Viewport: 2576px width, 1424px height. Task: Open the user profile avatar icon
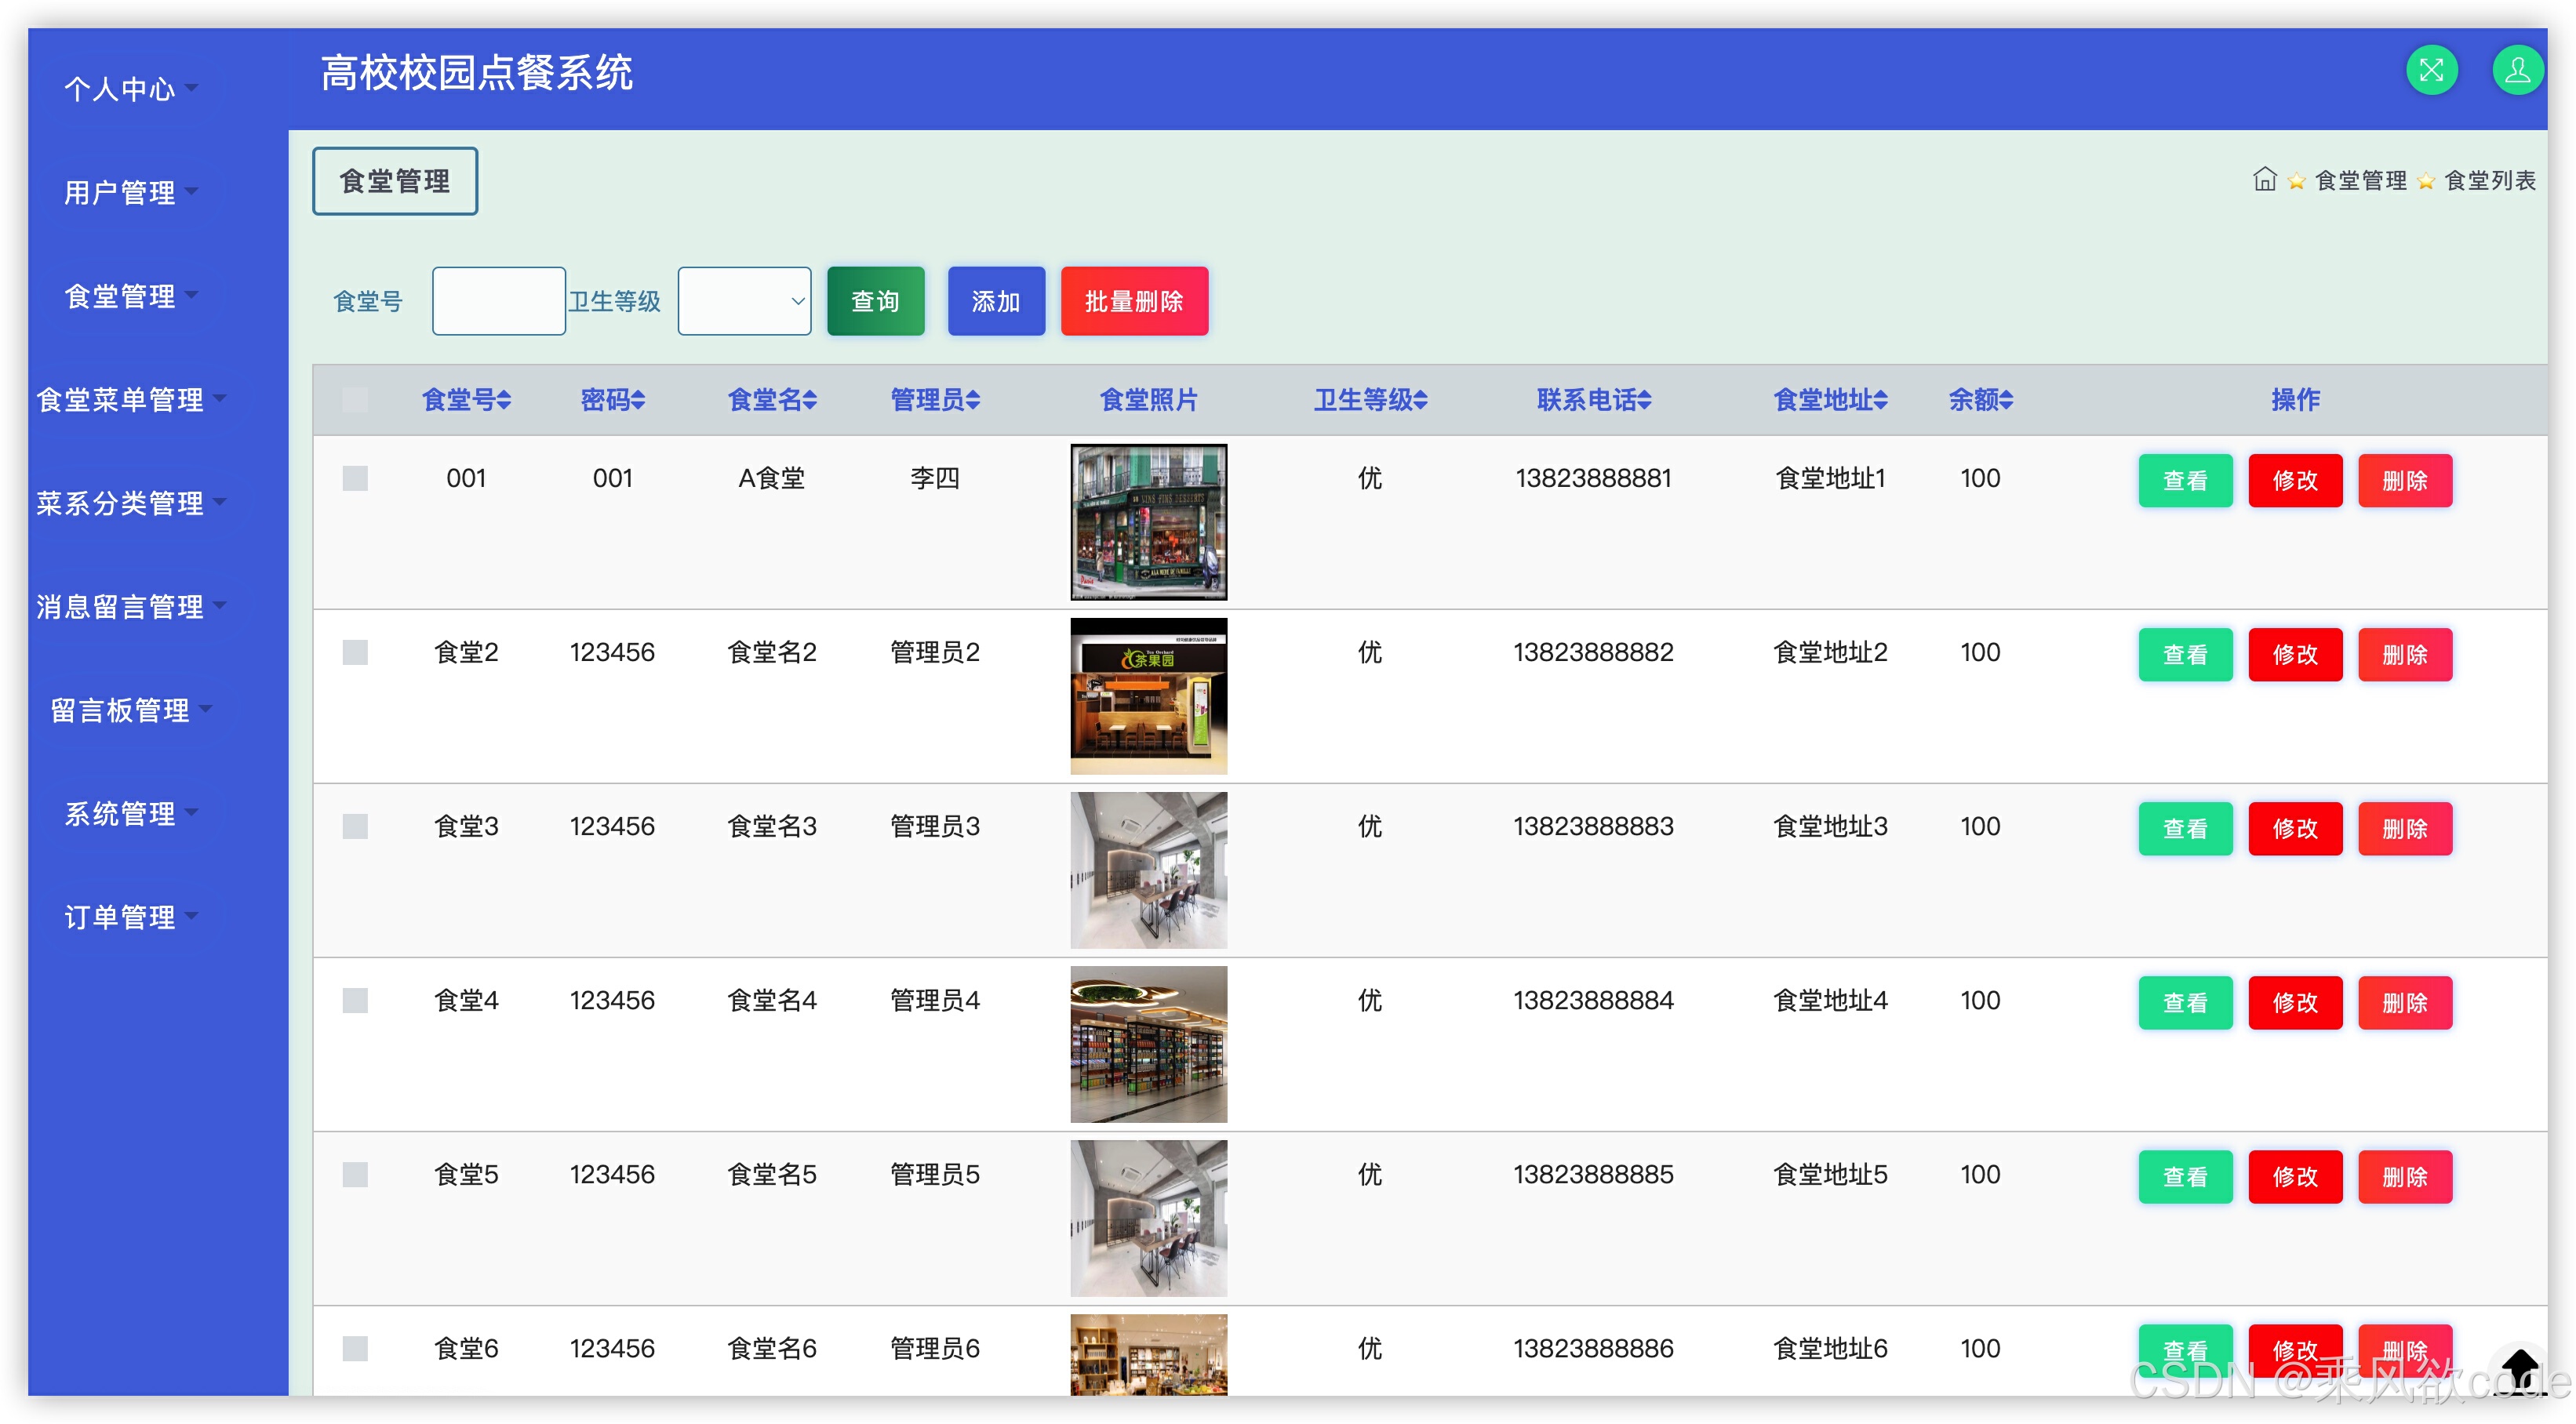point(2517,71)
